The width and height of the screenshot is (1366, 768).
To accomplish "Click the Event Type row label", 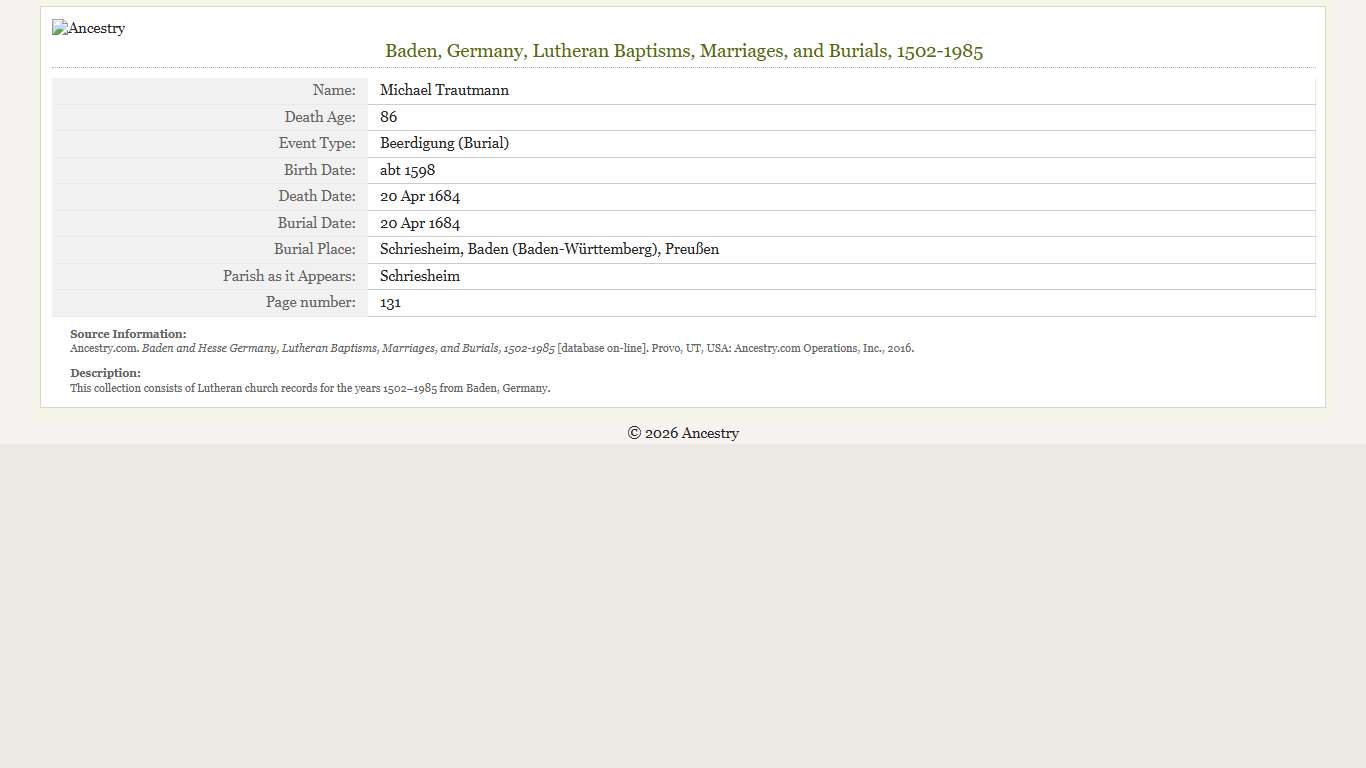I will click(317, 143).
